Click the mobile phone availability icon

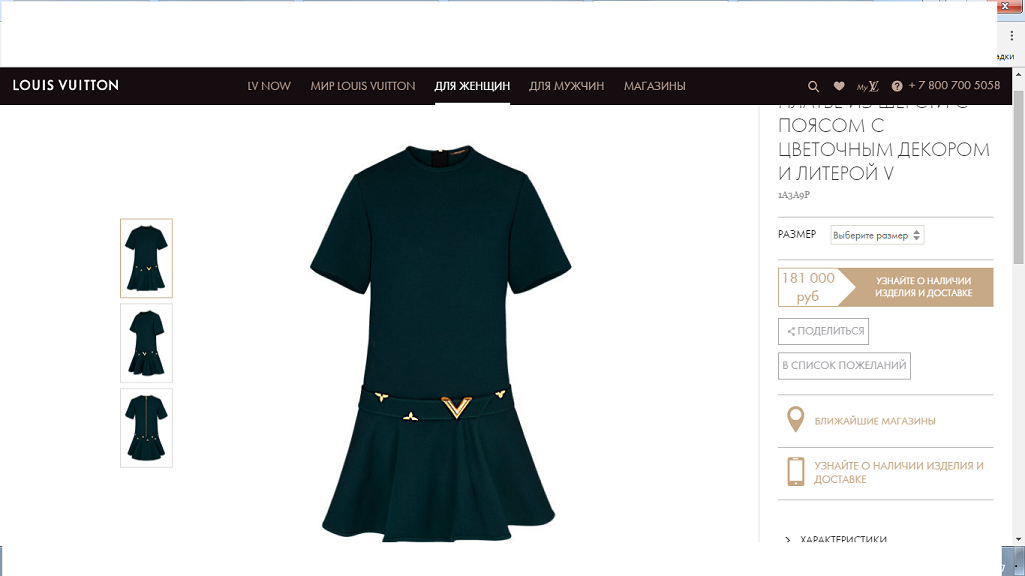(x=796, y=471)
